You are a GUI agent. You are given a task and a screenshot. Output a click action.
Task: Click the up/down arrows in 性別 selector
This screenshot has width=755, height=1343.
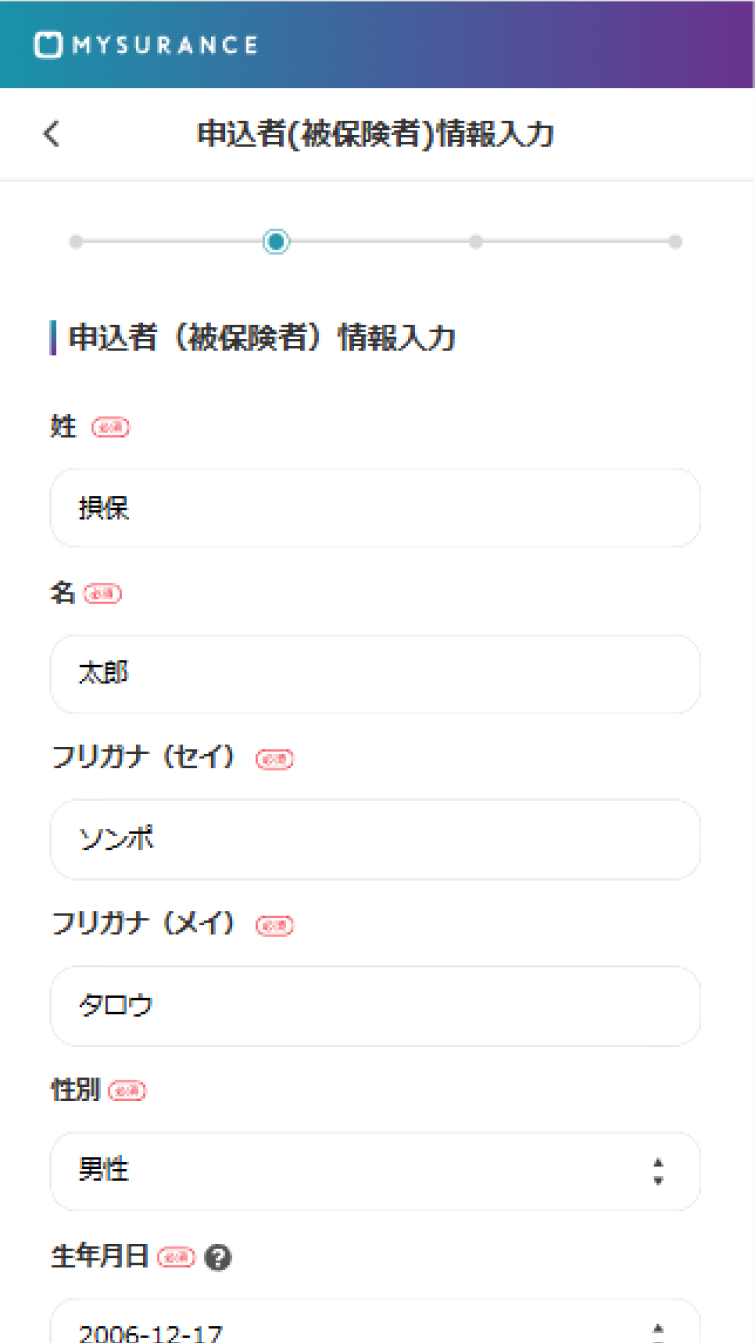point(658,1171)
